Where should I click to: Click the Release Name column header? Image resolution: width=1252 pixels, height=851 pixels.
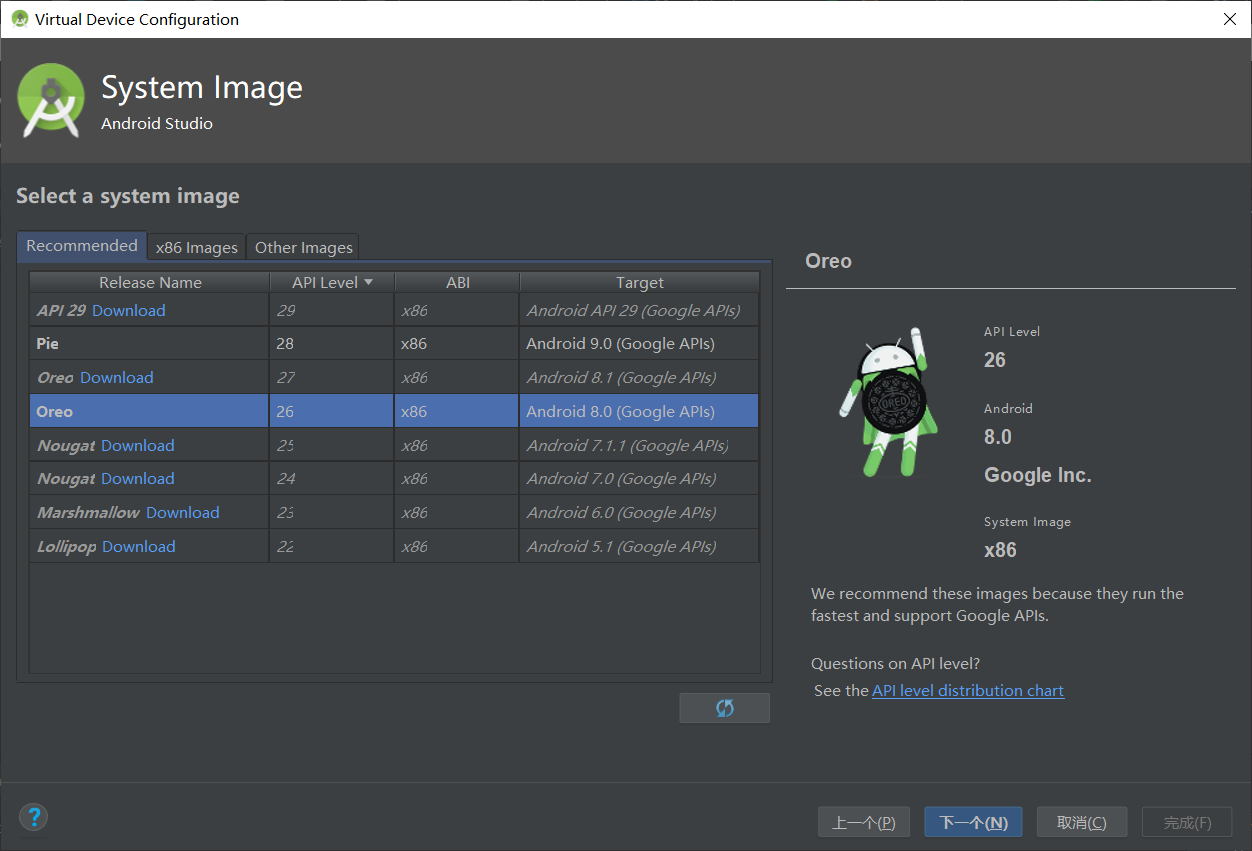[x=150, y=282]
